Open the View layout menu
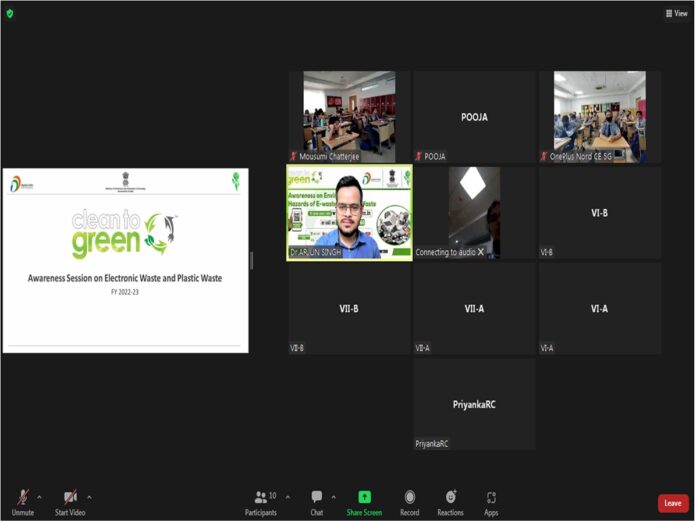696x523 pixels. (677, 13)
